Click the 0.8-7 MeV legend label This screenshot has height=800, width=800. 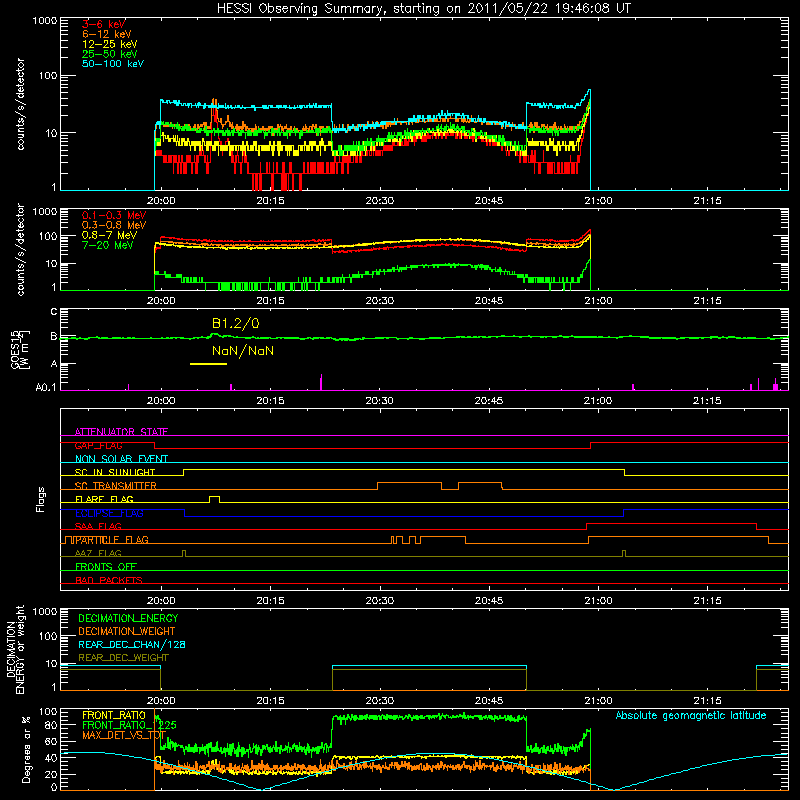(x=110, y=235)
